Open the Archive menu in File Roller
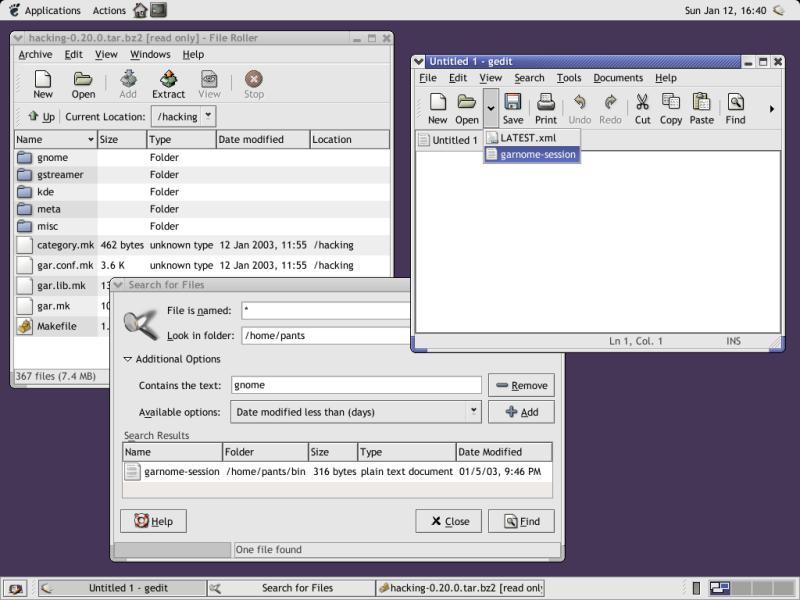Image resolution: width=800 pixels, height=600 pixels. point(35,55)
